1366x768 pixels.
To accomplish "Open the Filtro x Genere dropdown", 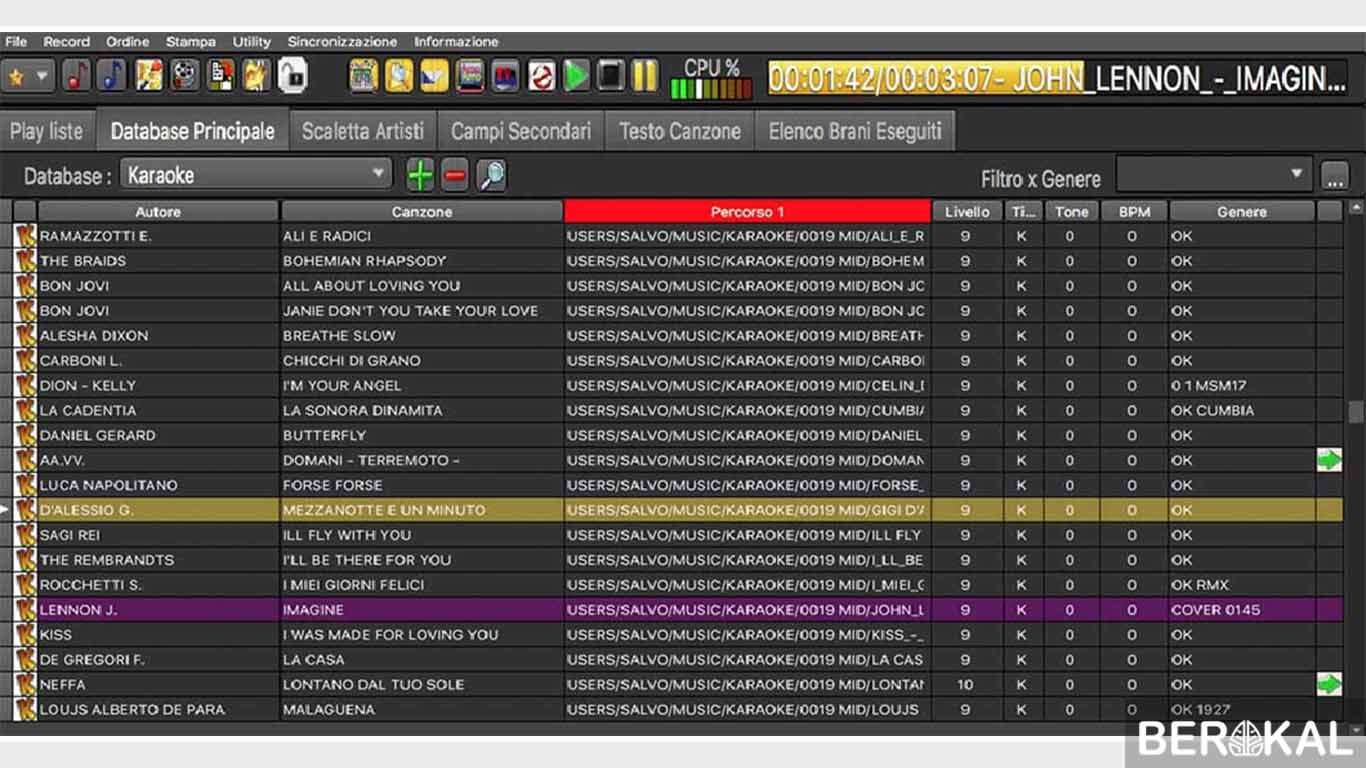I will (1214, 175).
